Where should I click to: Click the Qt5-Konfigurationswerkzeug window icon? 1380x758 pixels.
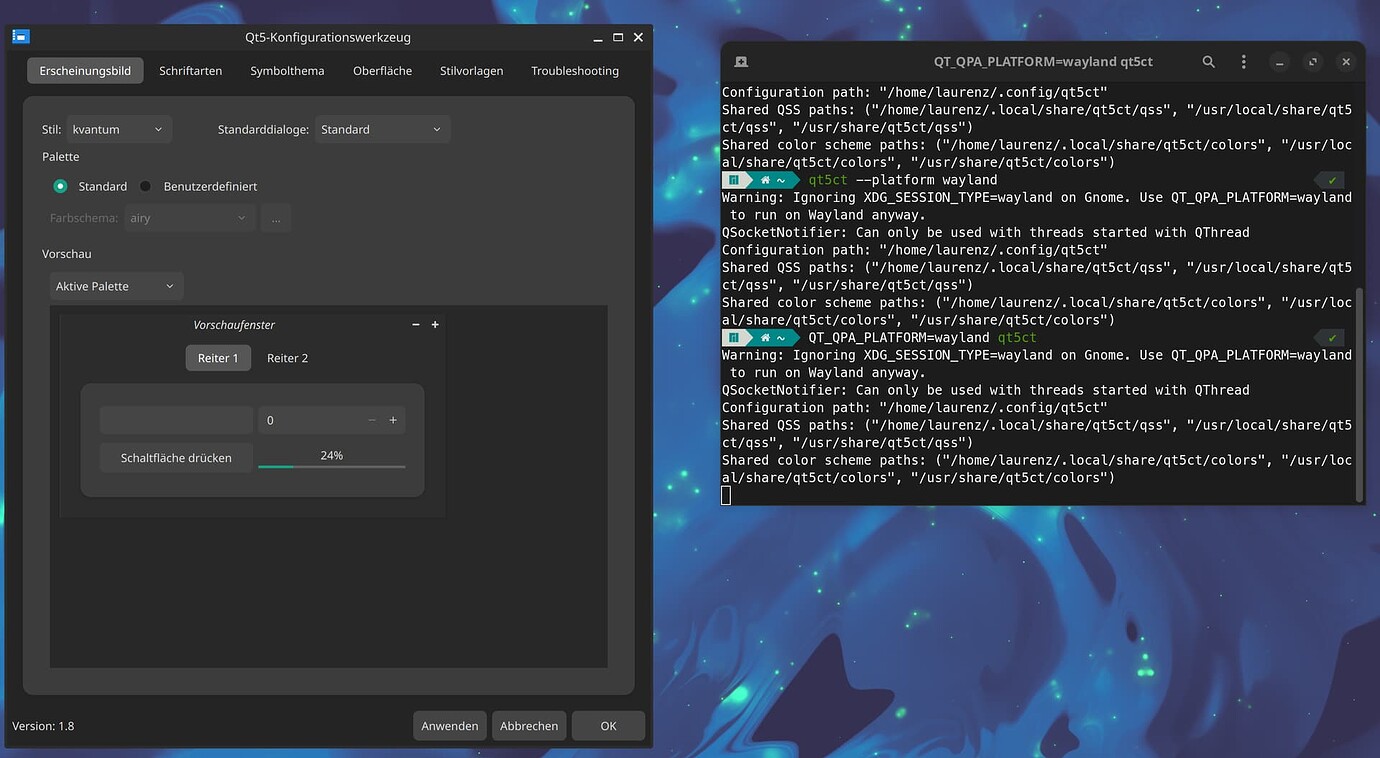(x=20, y=36)
